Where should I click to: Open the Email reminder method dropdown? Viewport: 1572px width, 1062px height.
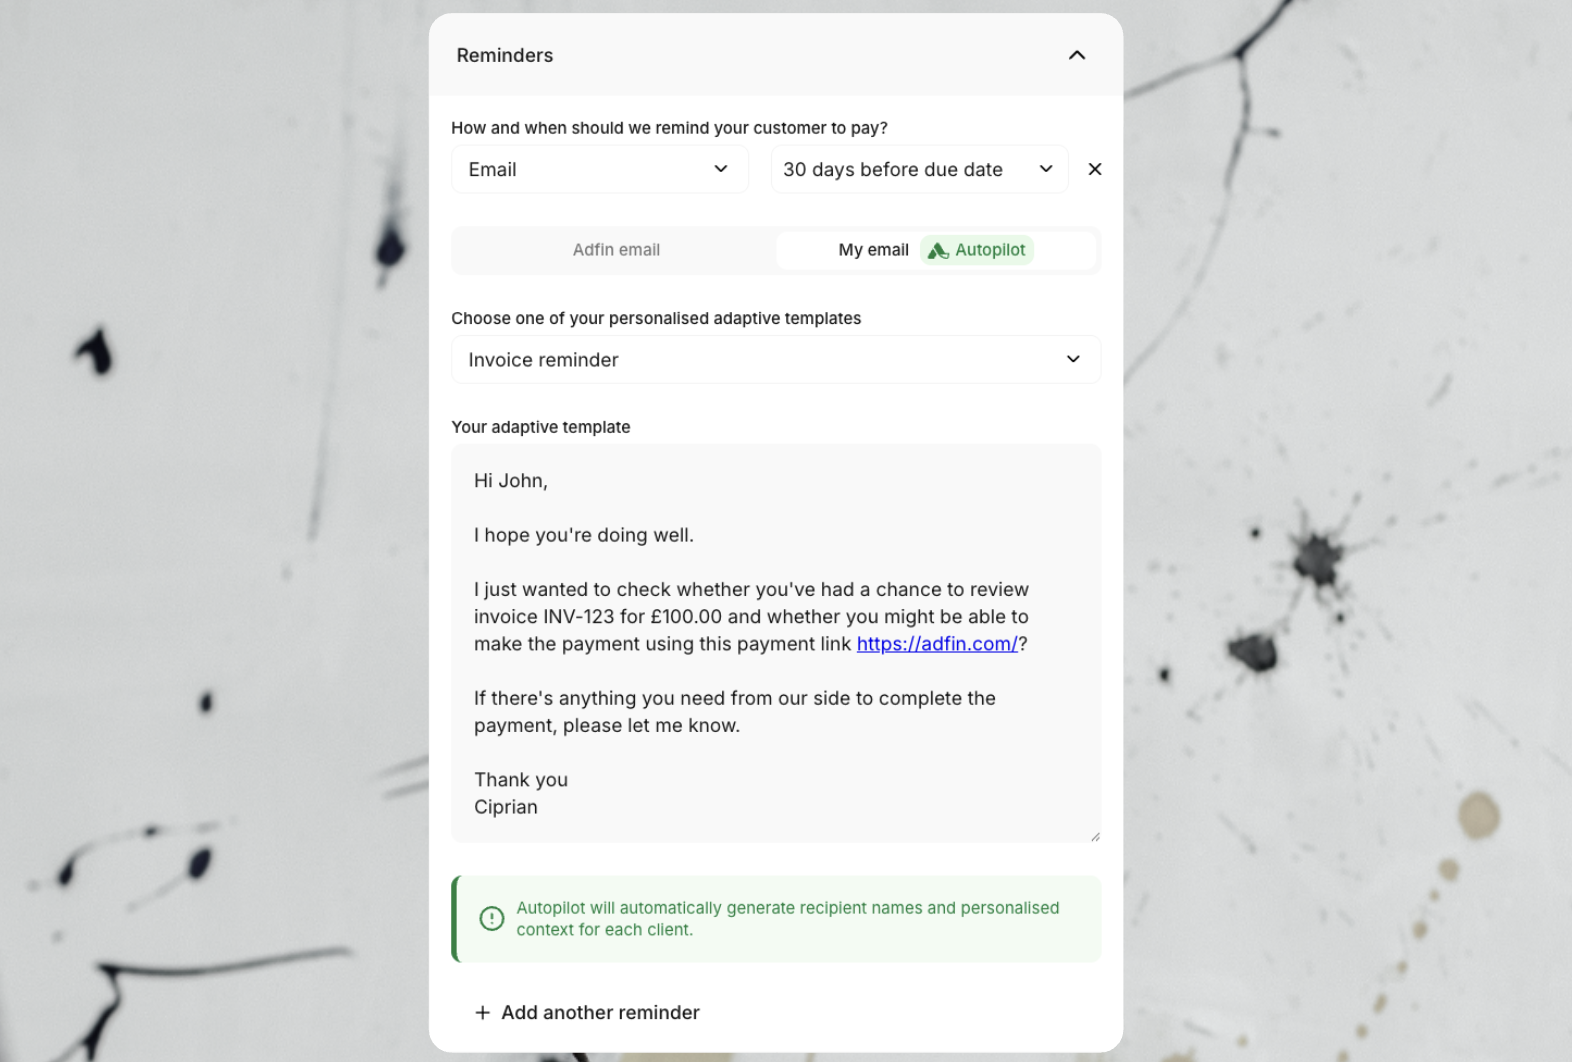[x=599, y=169]
